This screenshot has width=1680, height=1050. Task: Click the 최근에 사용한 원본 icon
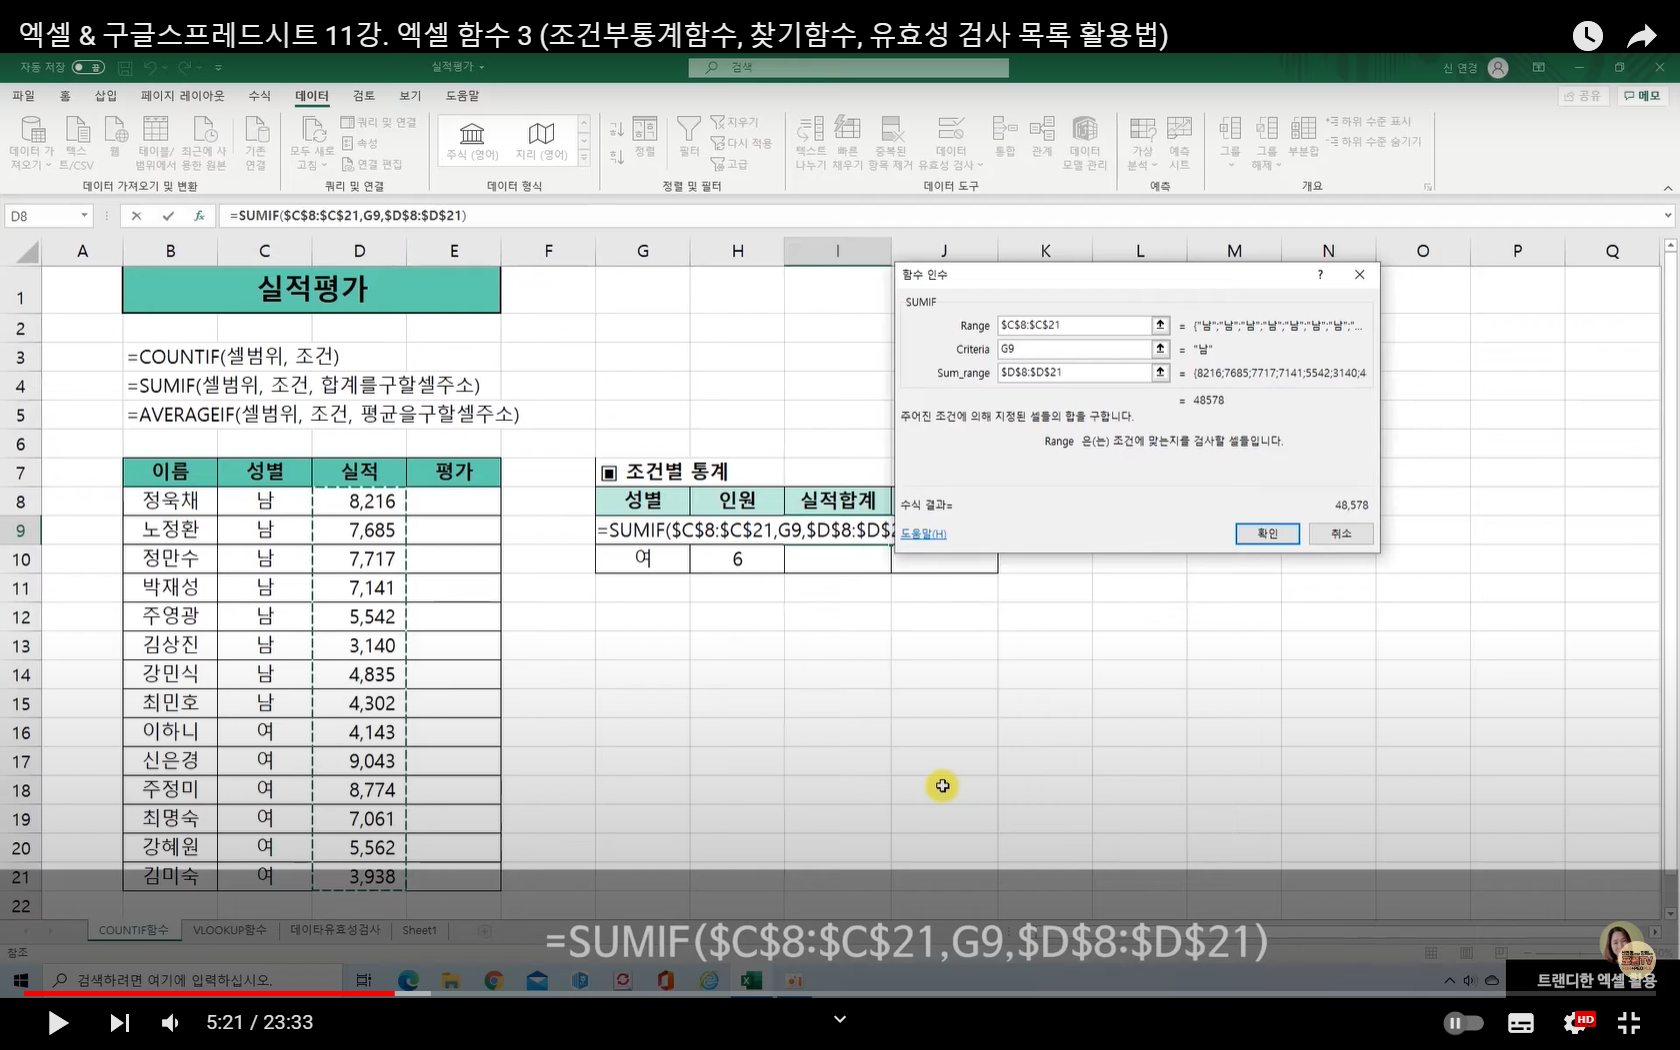pyautogui.click(x=204, y=143)
